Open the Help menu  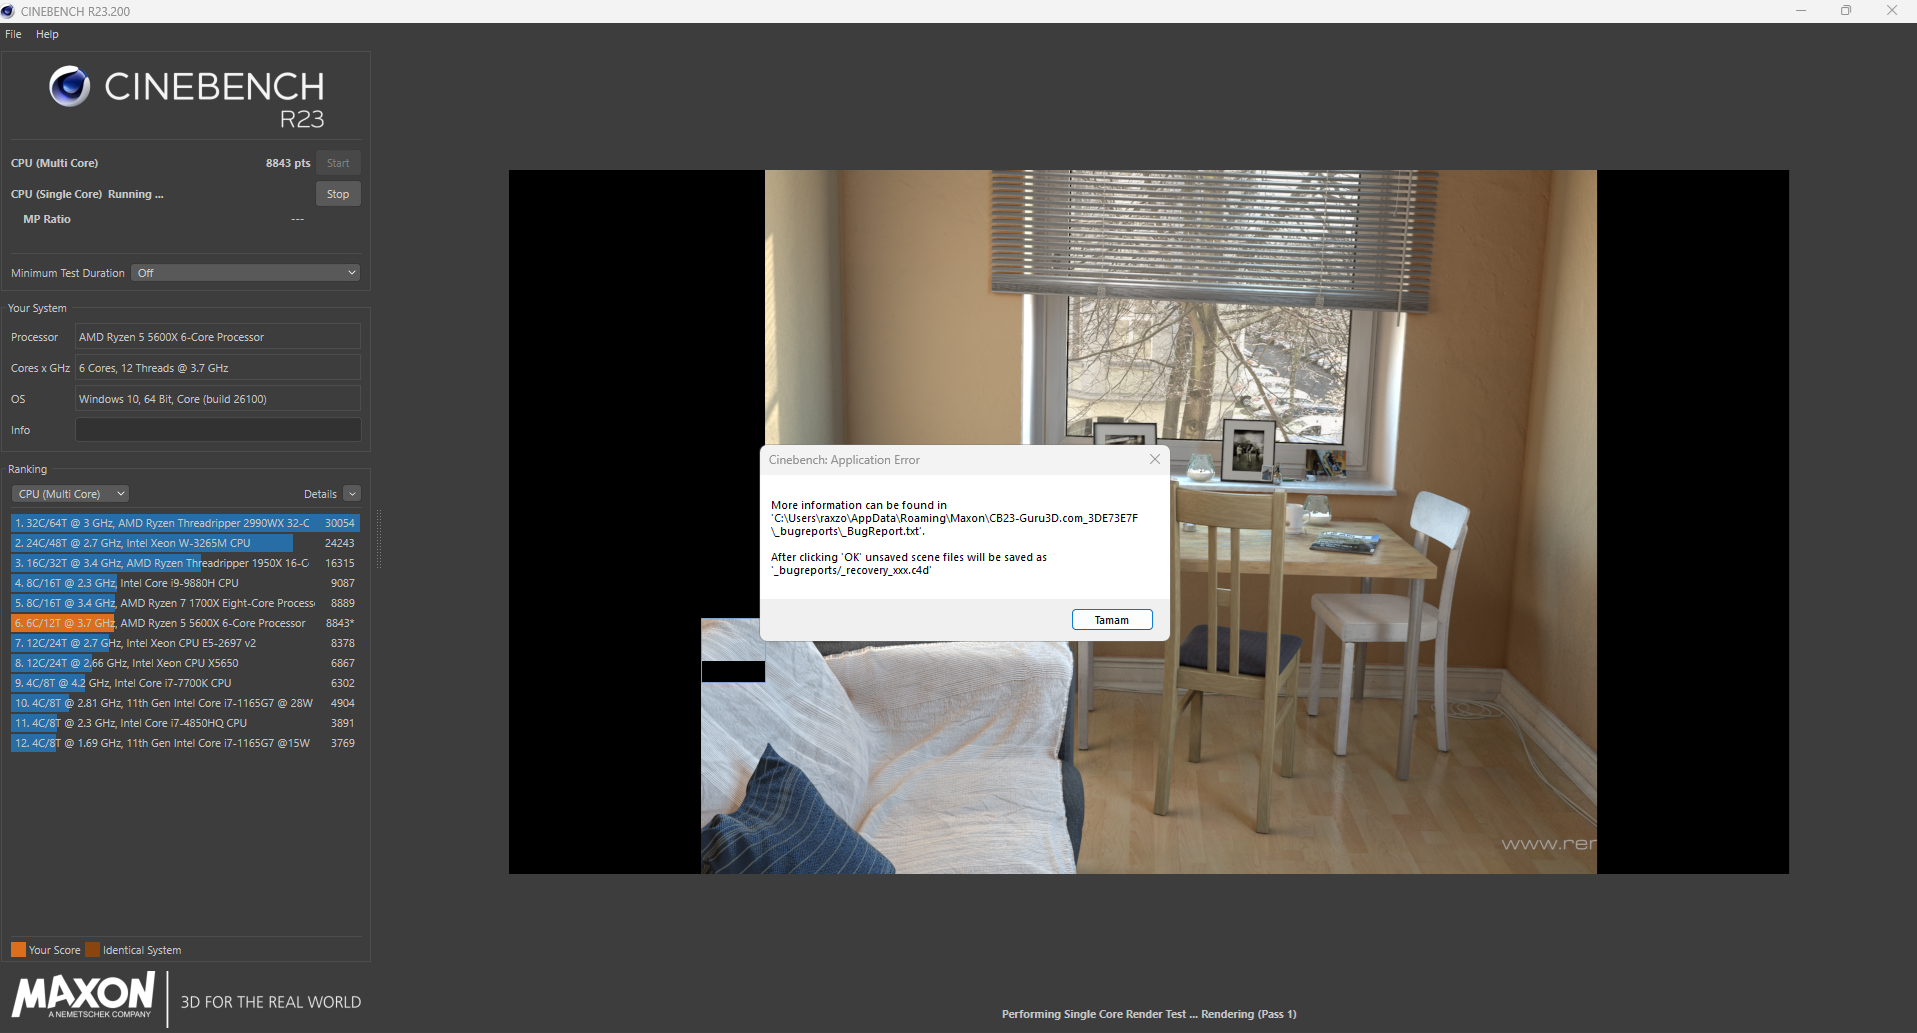tap(47, 34)
